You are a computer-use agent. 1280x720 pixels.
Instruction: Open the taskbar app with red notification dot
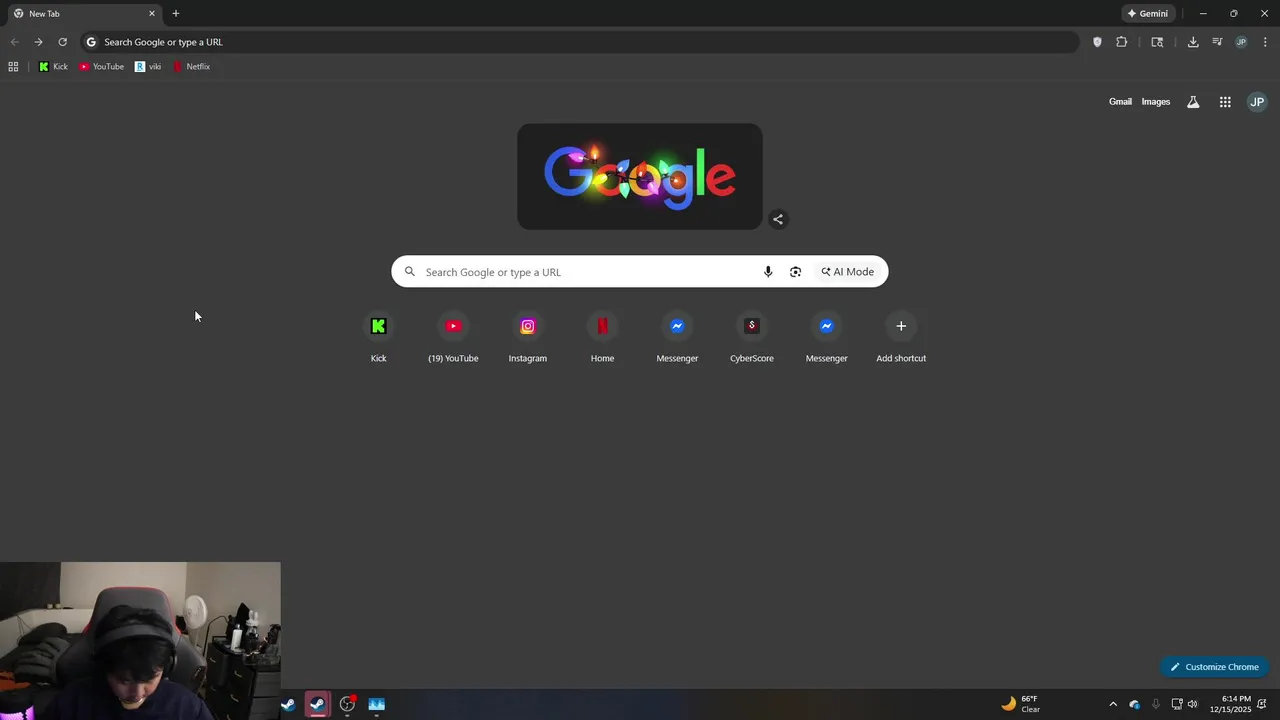point(347,704)
